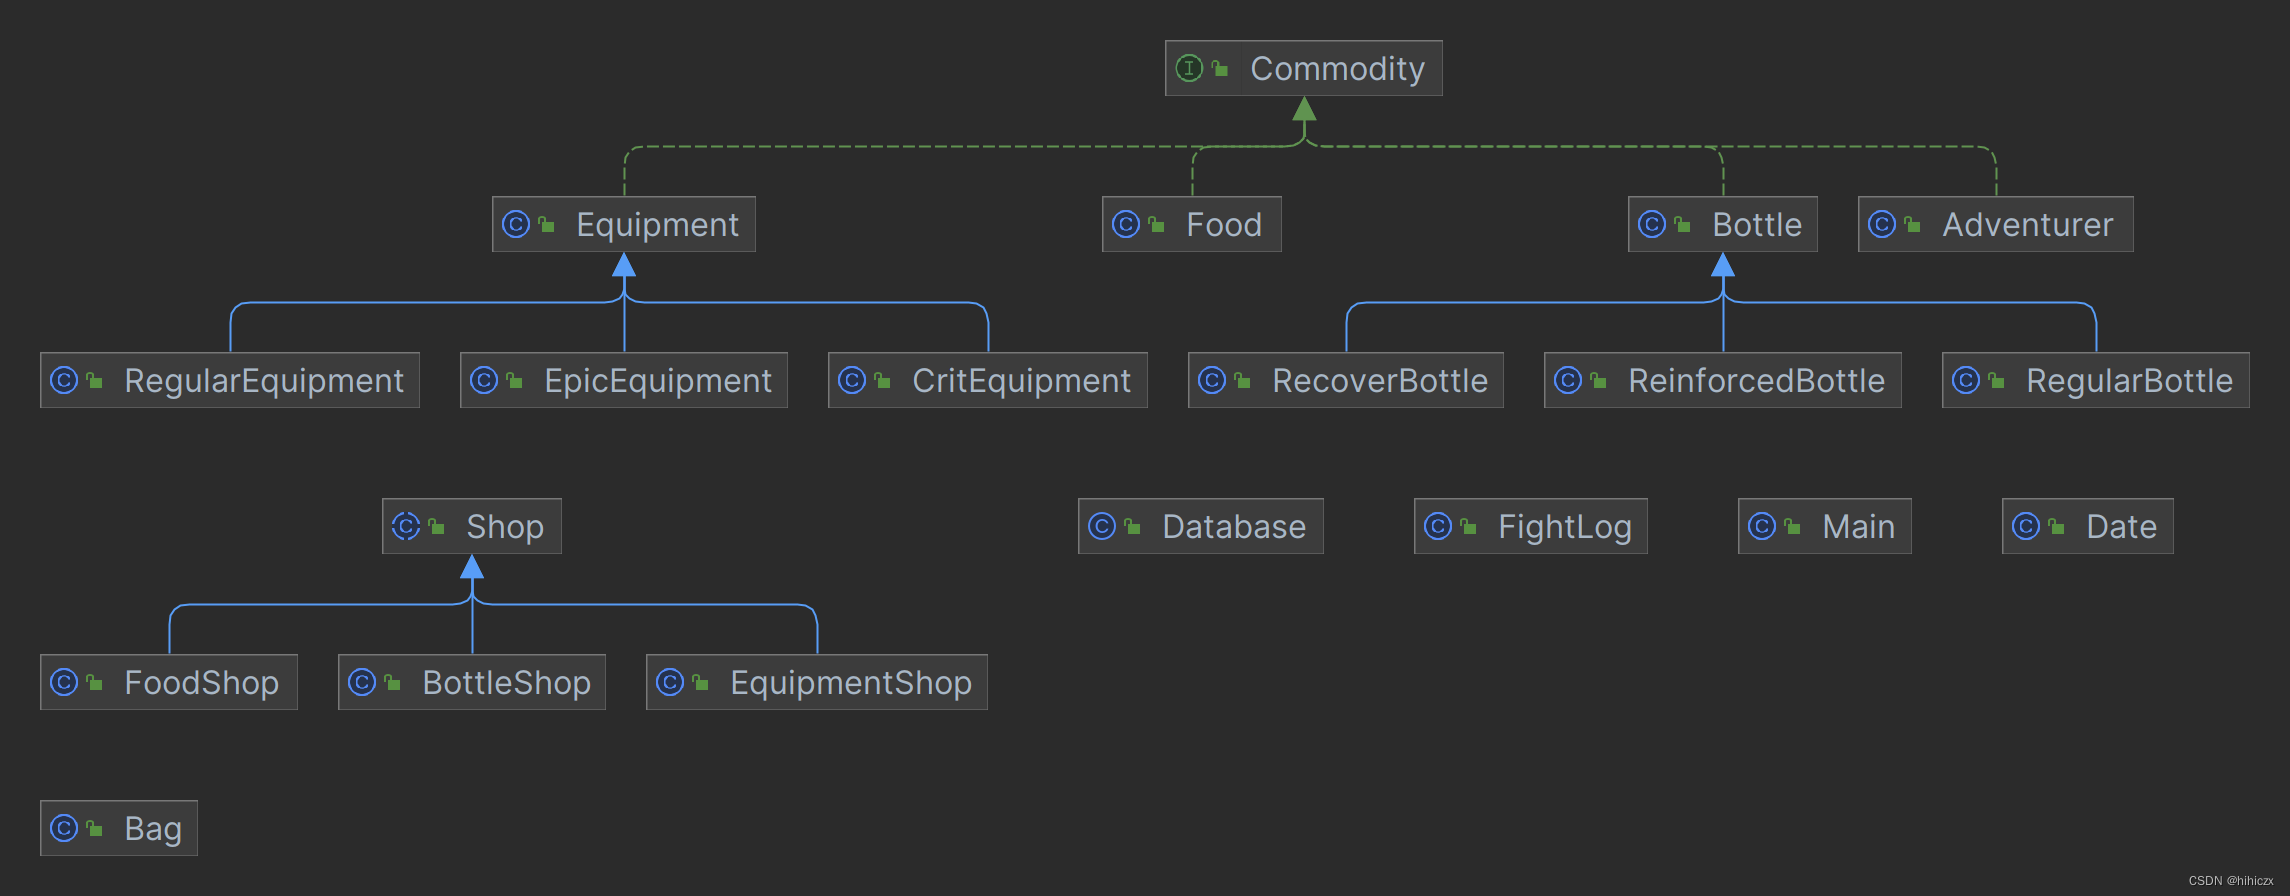This screenshot has width=2290, height=896.
Task: Click the class icon on Bottle node
Action: [1652, 224]
